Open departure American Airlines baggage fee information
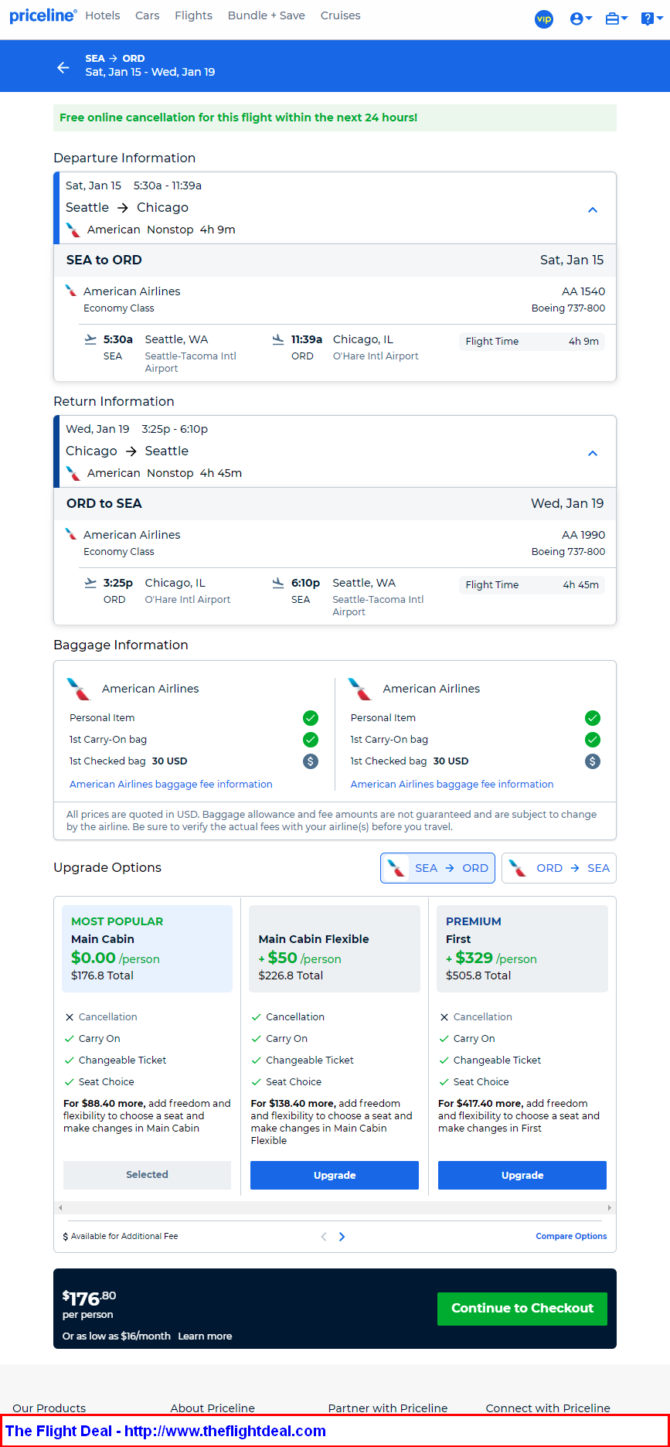The image size is (670, 1447). tap(171, 784)
